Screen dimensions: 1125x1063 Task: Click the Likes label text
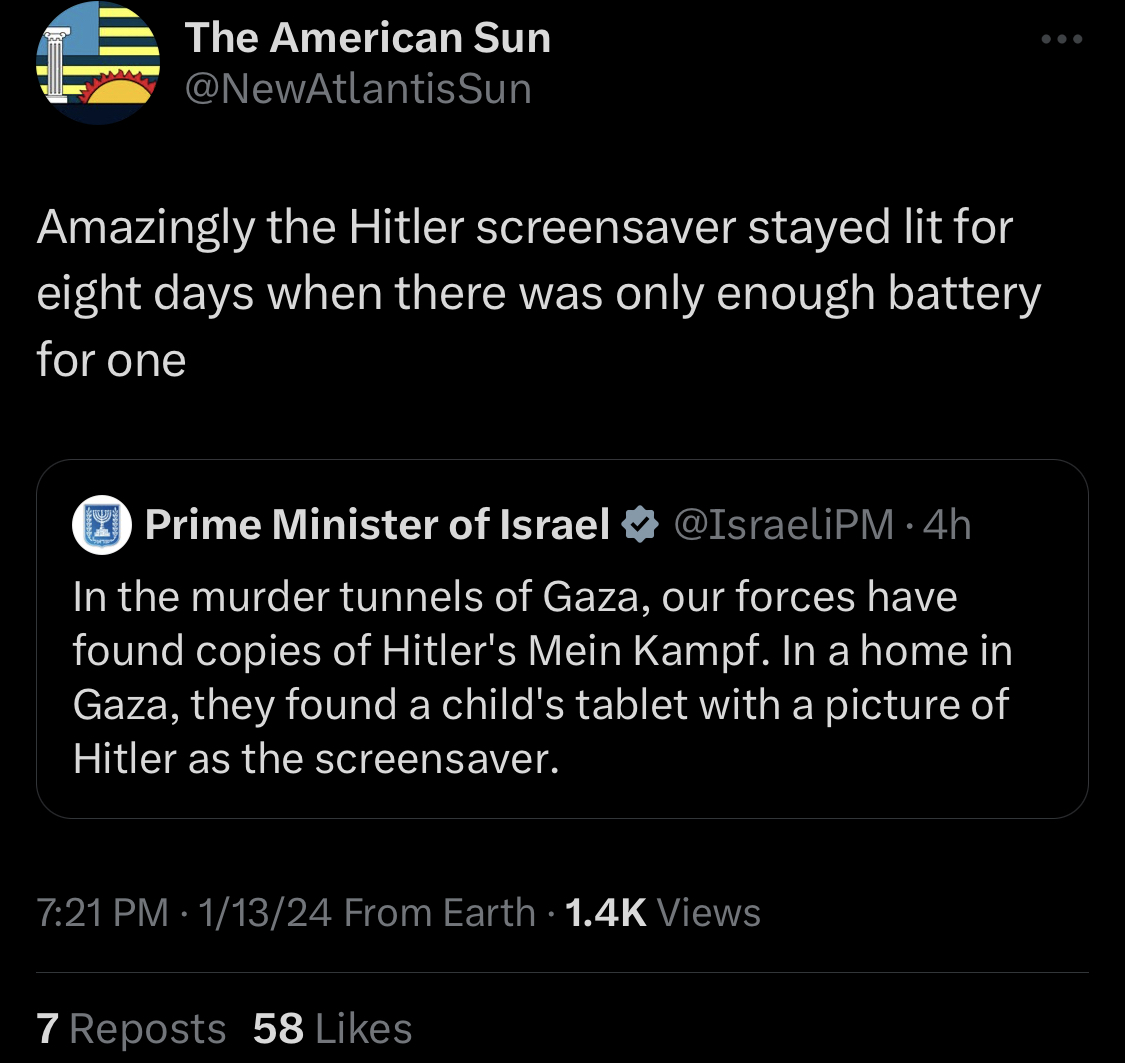[364, 1029]
